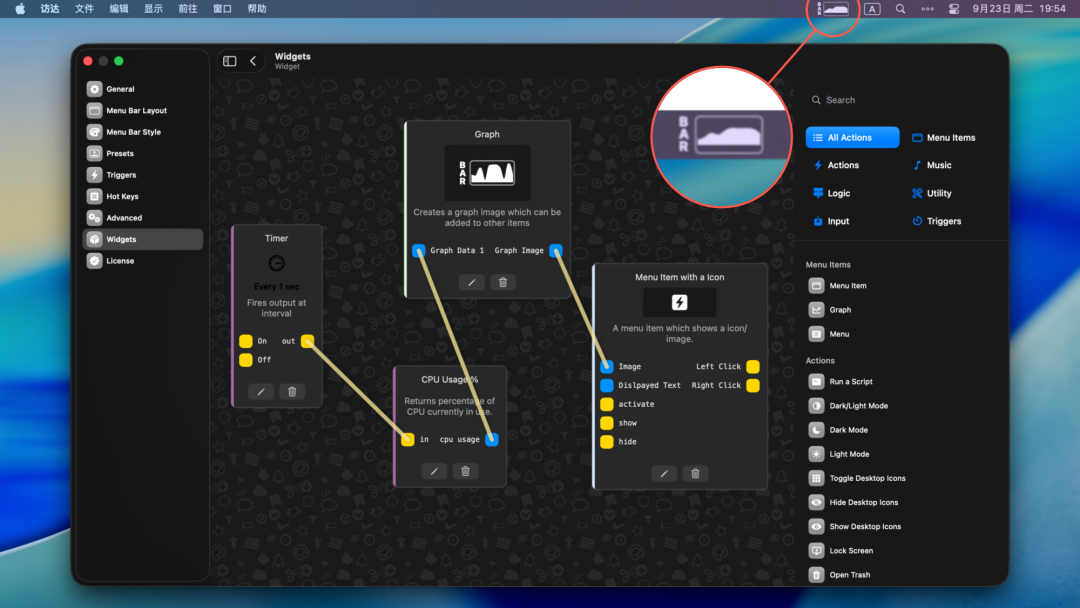Choose the Graph item under Menu Items
Screen dimensions: 1080x608
(830, 310)
